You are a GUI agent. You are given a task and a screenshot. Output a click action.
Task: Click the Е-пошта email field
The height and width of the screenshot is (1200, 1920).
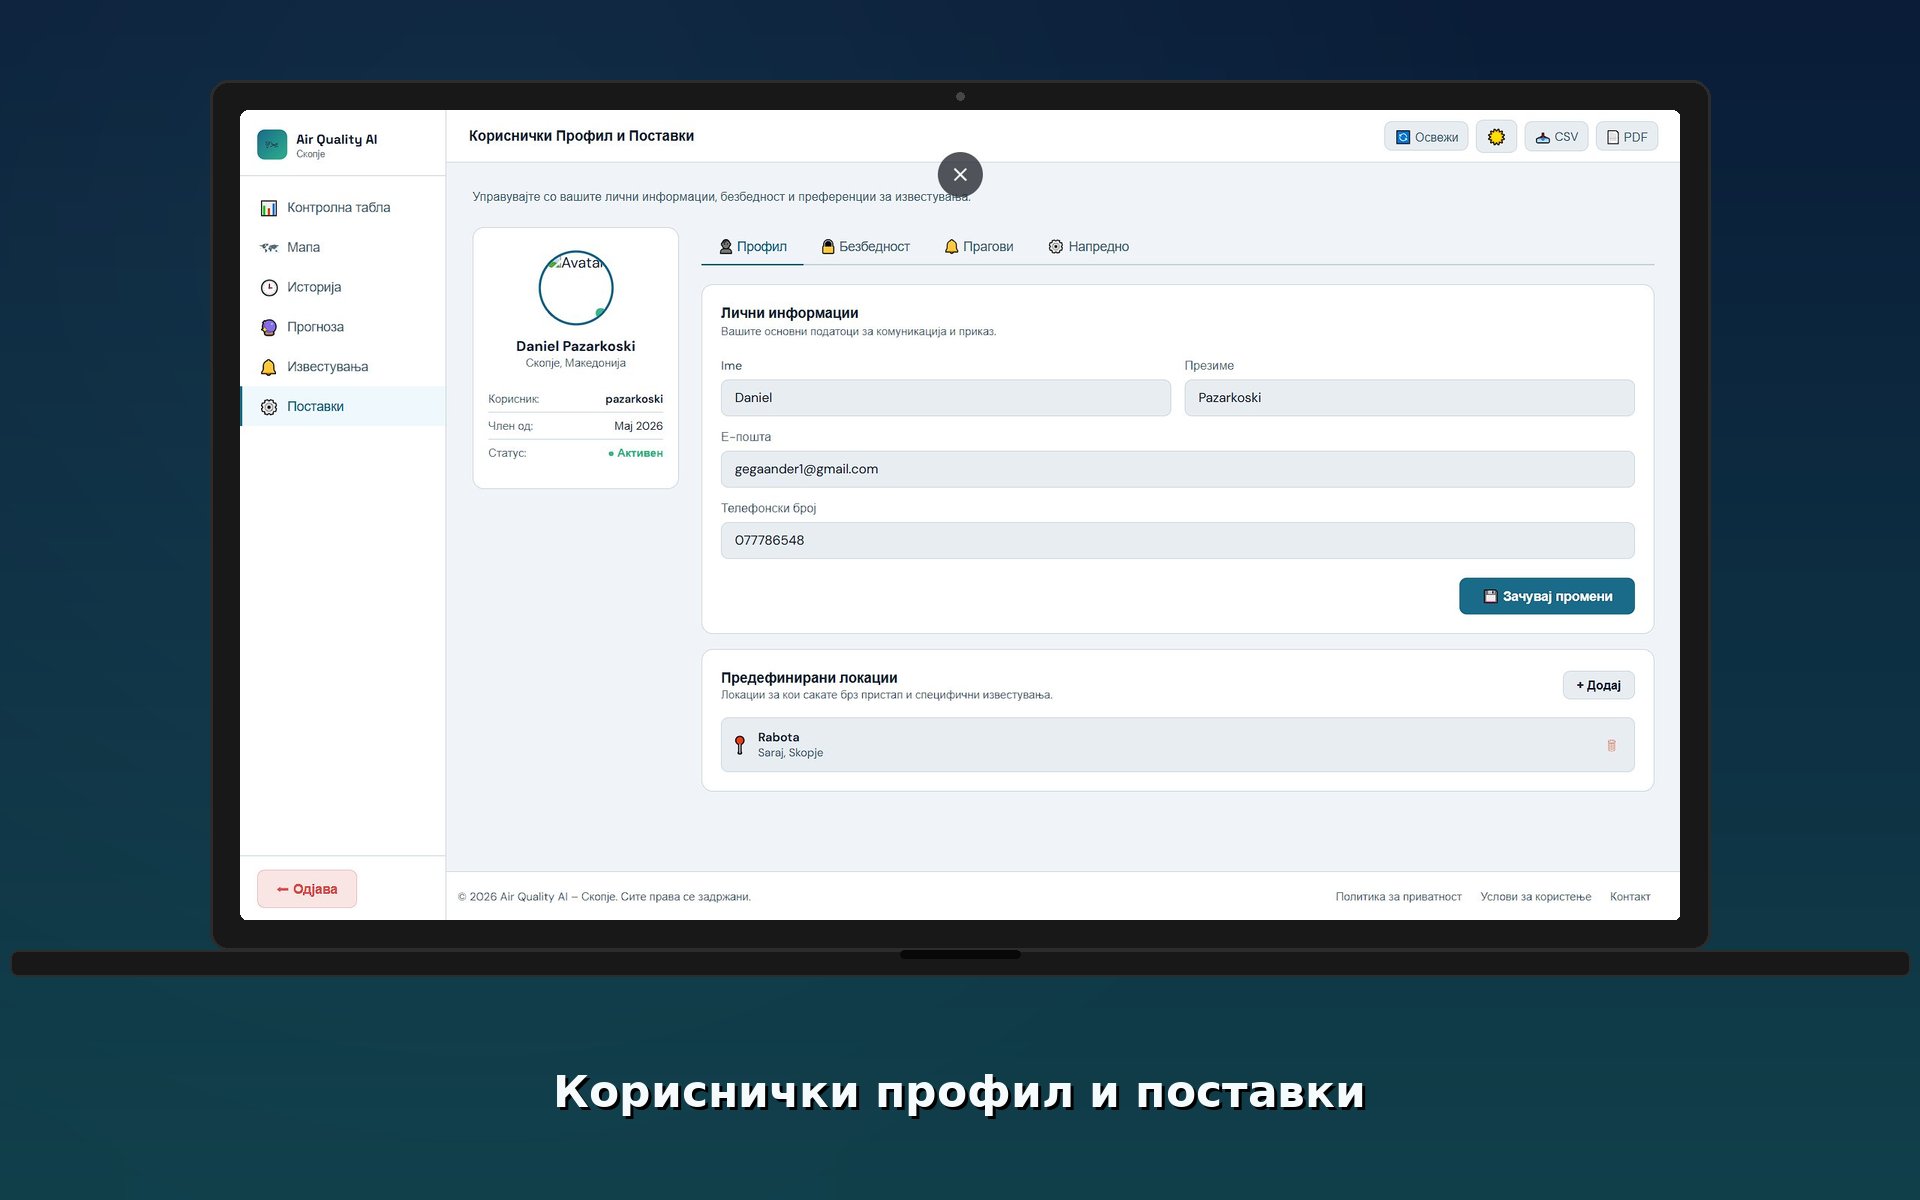pos(1177,469)
